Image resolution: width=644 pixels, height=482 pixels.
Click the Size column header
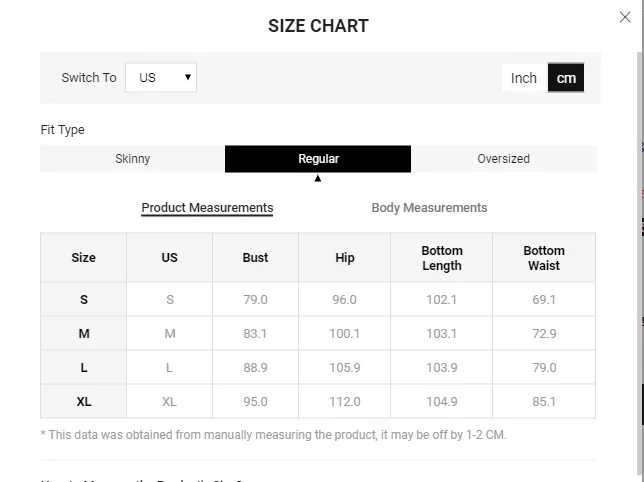(84, 258)
